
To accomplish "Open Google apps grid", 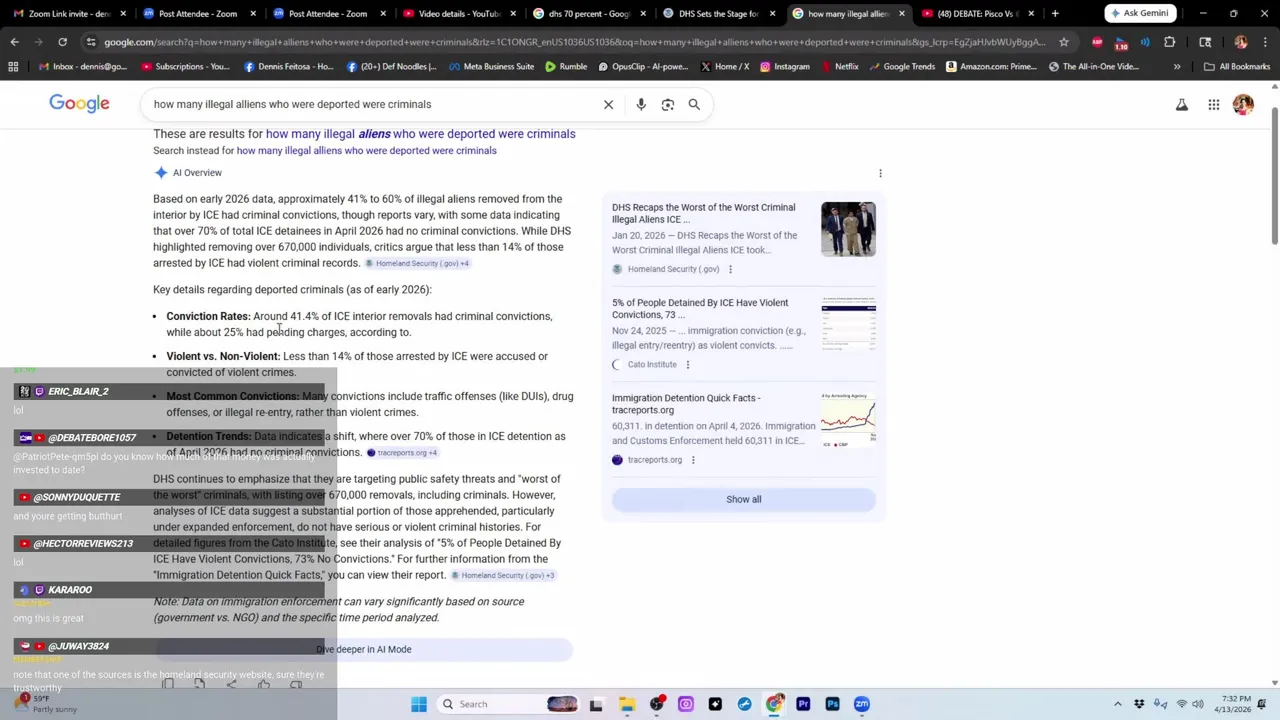I will coord(1214,104).
